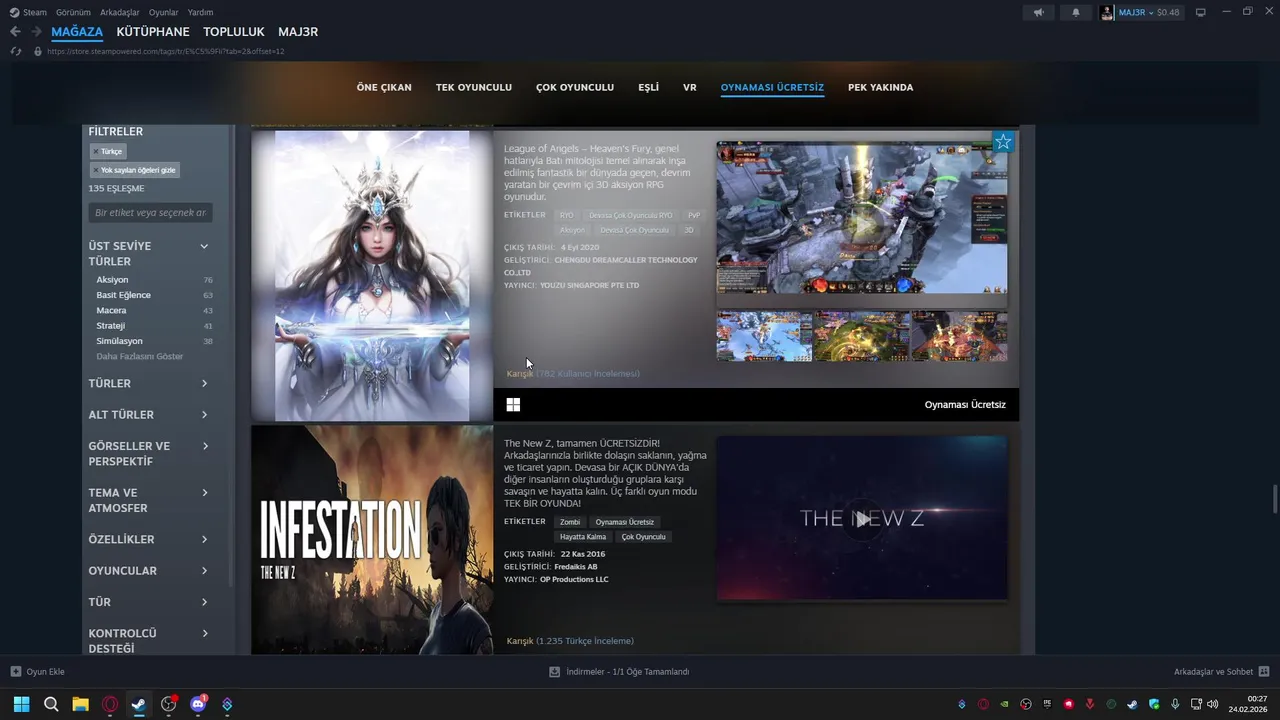Open the Fredaikis AB developer link
The width and height of the screenshot is (1280, 720).
(576, 567)
